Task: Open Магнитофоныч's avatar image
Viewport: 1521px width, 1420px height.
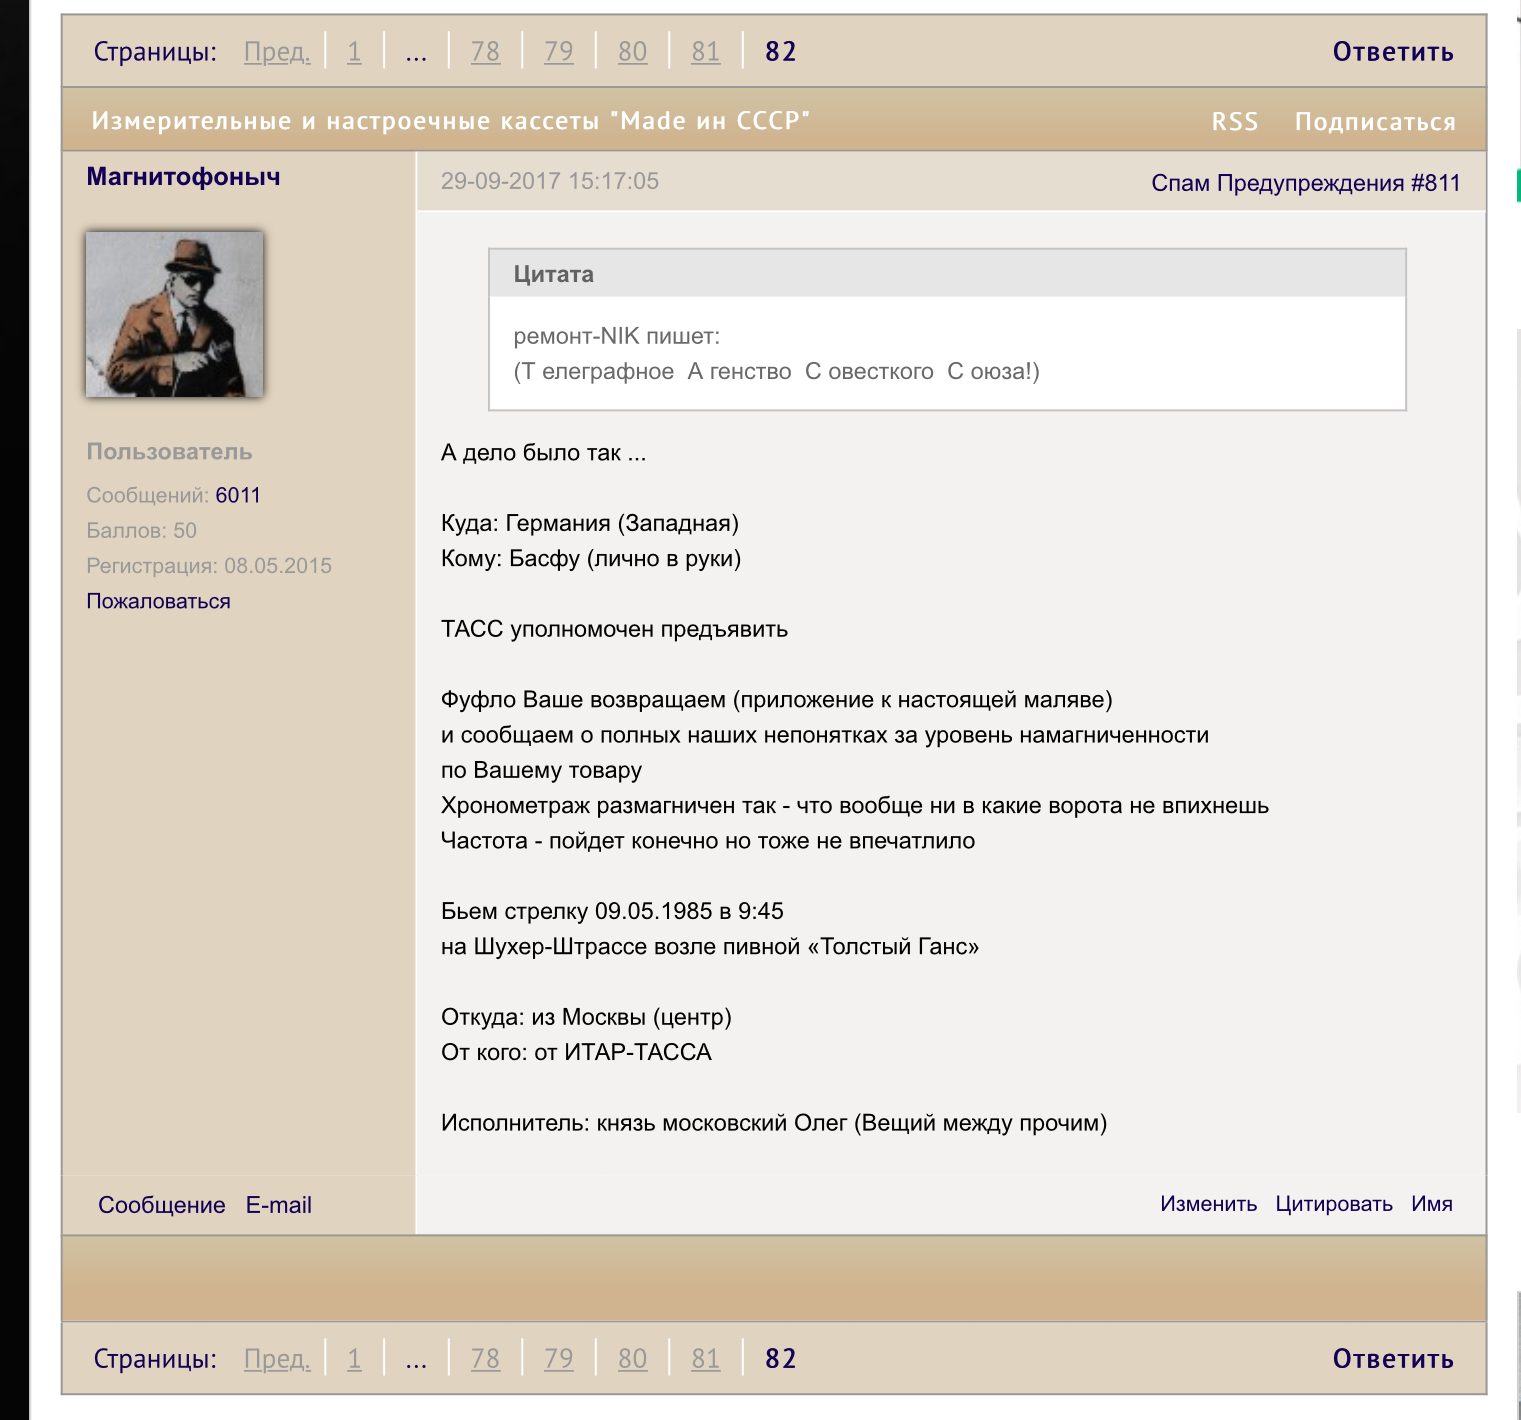Action: coord(174,314)
